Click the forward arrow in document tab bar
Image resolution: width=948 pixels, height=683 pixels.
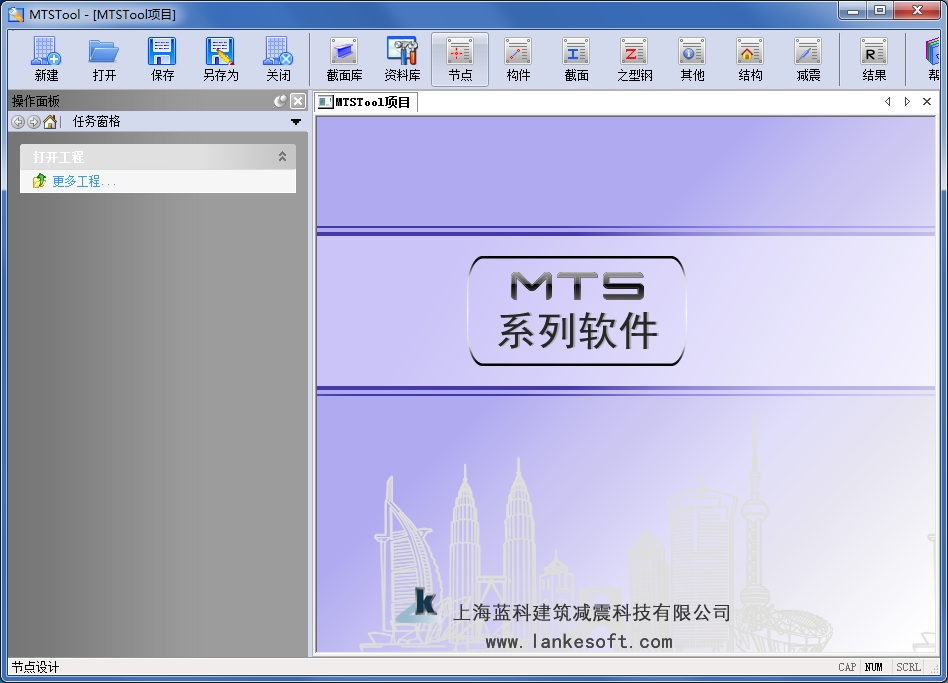click(906, 101)
